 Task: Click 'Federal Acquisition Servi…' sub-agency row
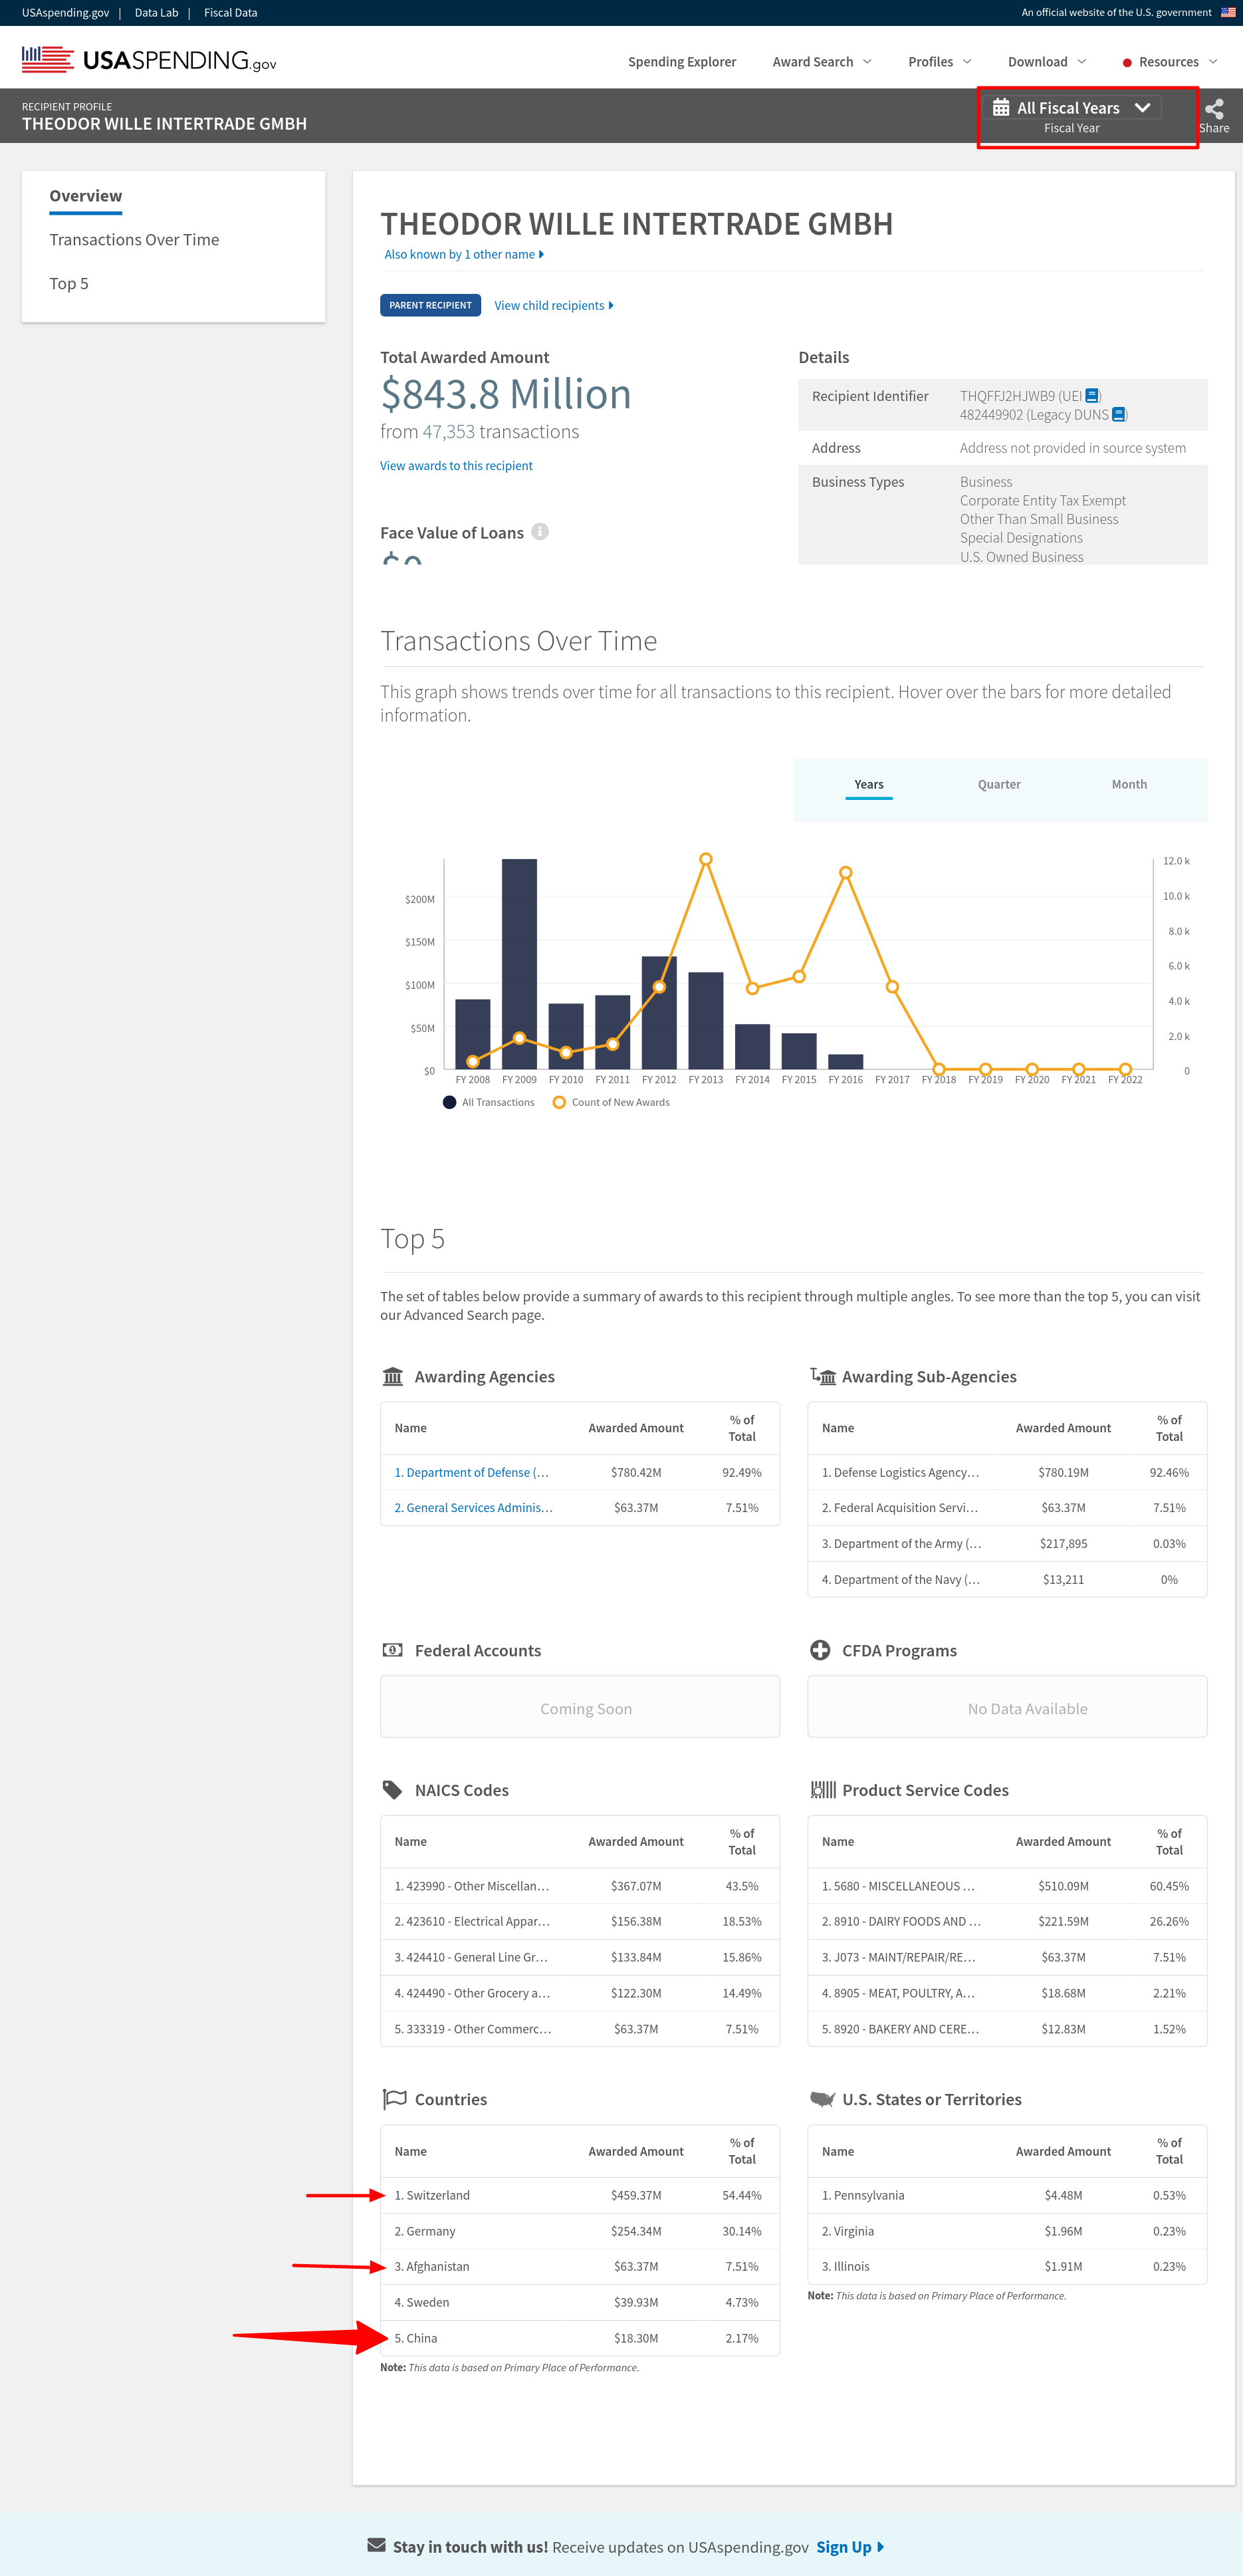(x=1007, y=1507)
